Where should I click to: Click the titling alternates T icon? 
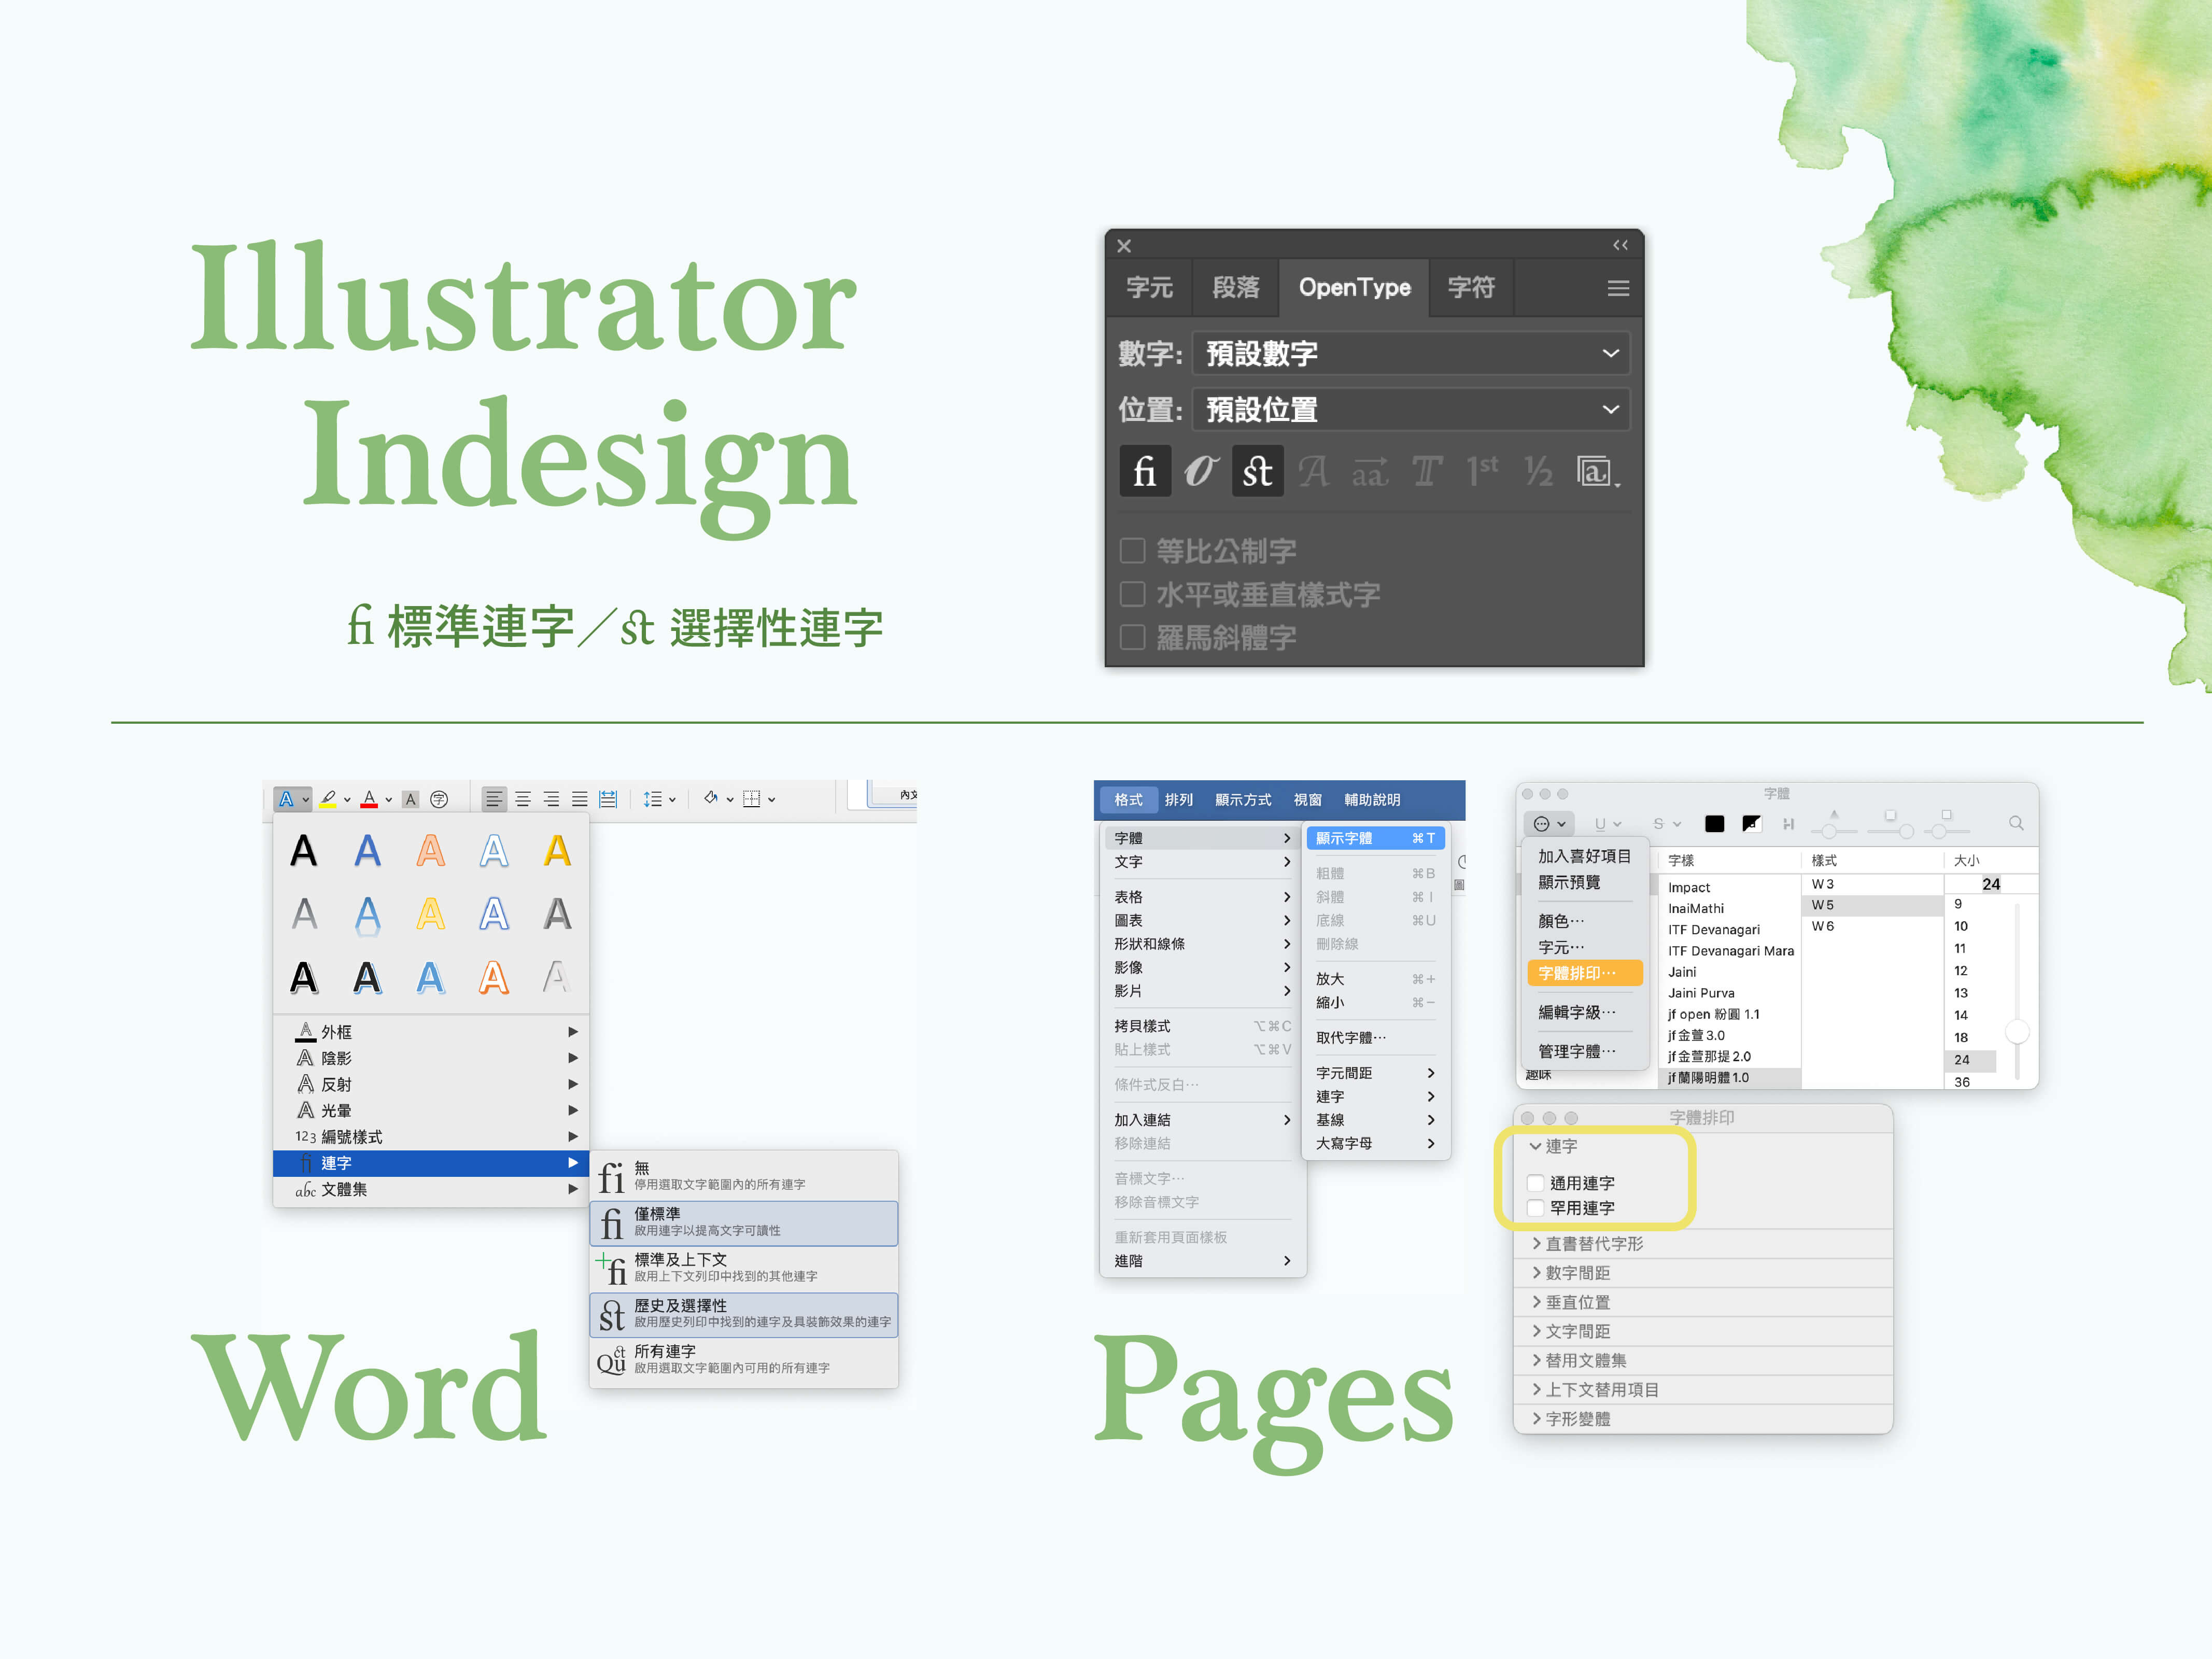pos(1427,471)
